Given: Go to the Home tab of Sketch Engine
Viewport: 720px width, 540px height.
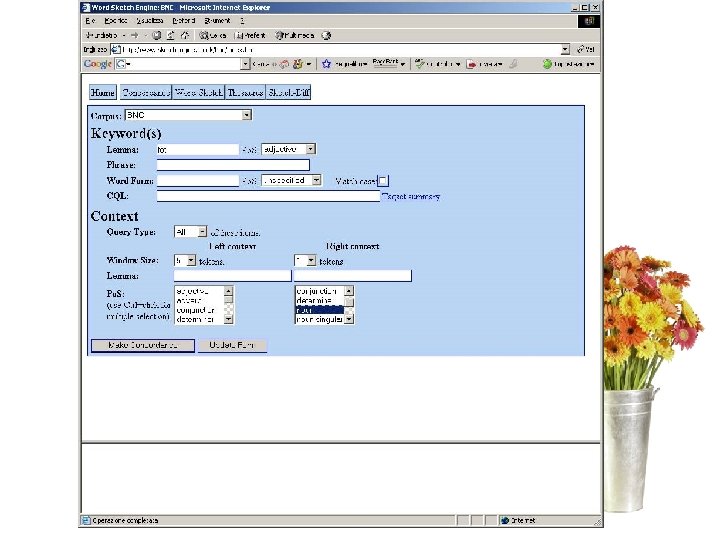Looking at the screenshot, I should tap(103, 92).
